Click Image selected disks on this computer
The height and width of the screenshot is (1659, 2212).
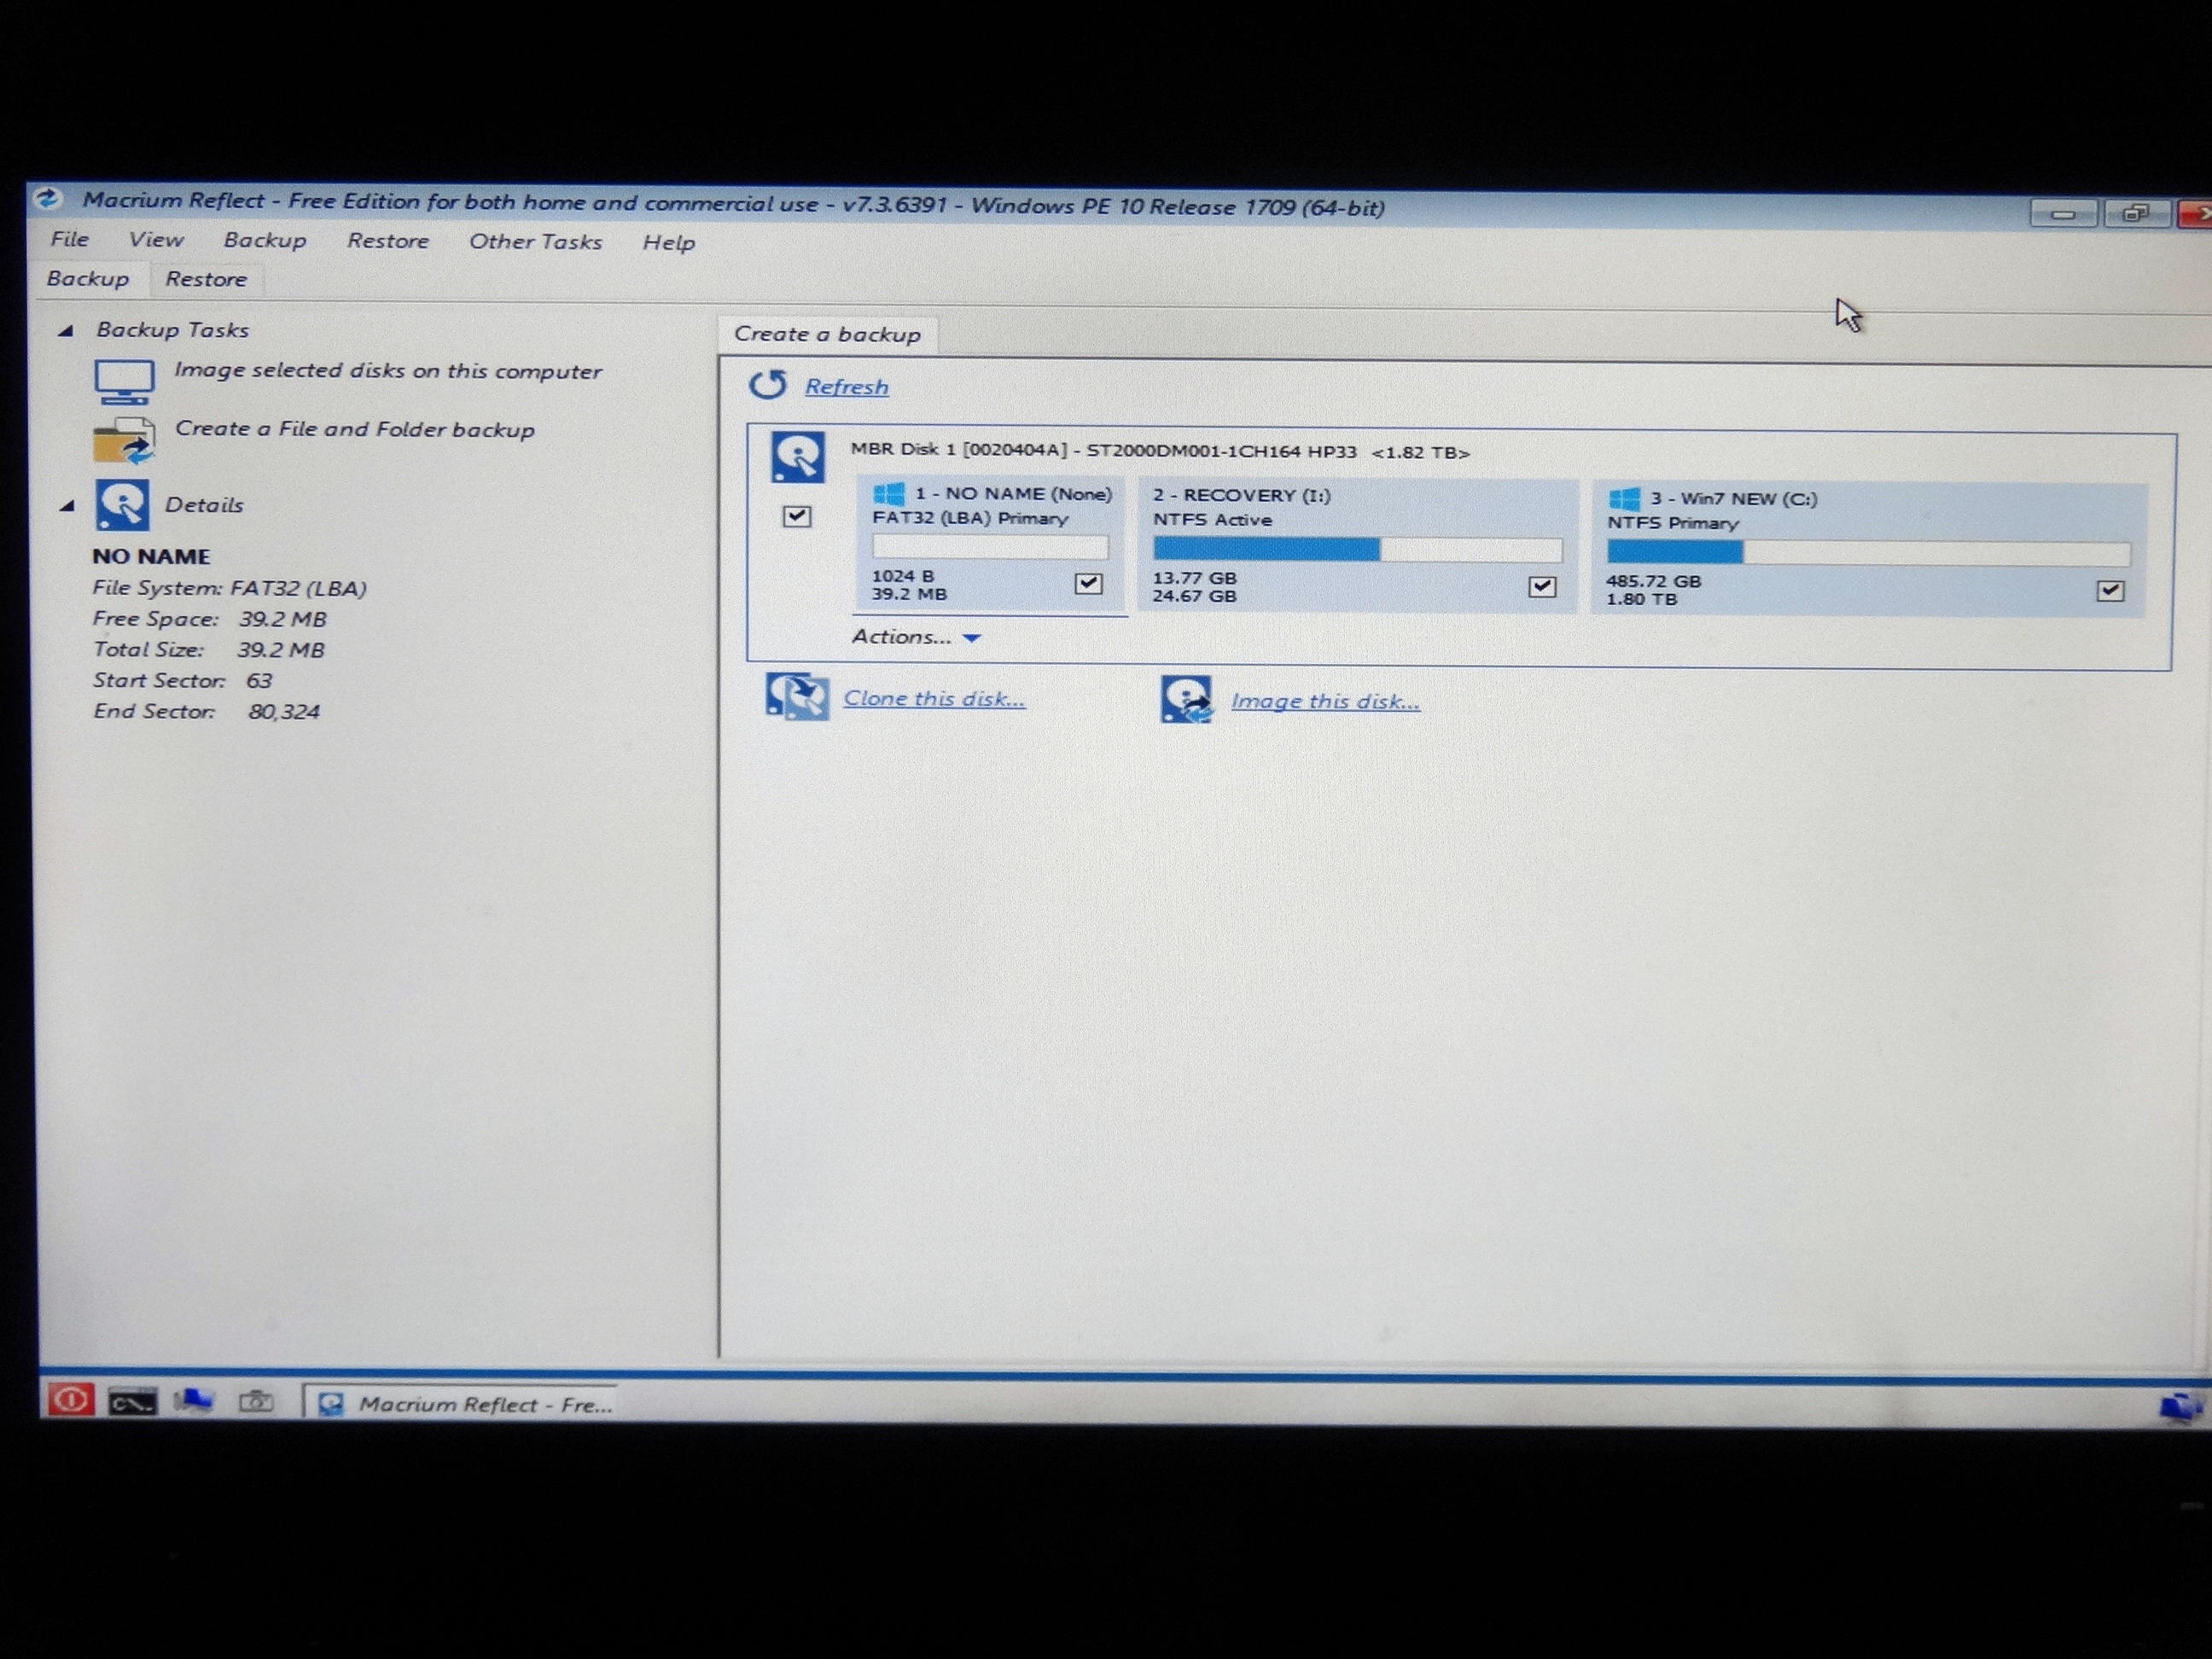(x=388, y=371)
